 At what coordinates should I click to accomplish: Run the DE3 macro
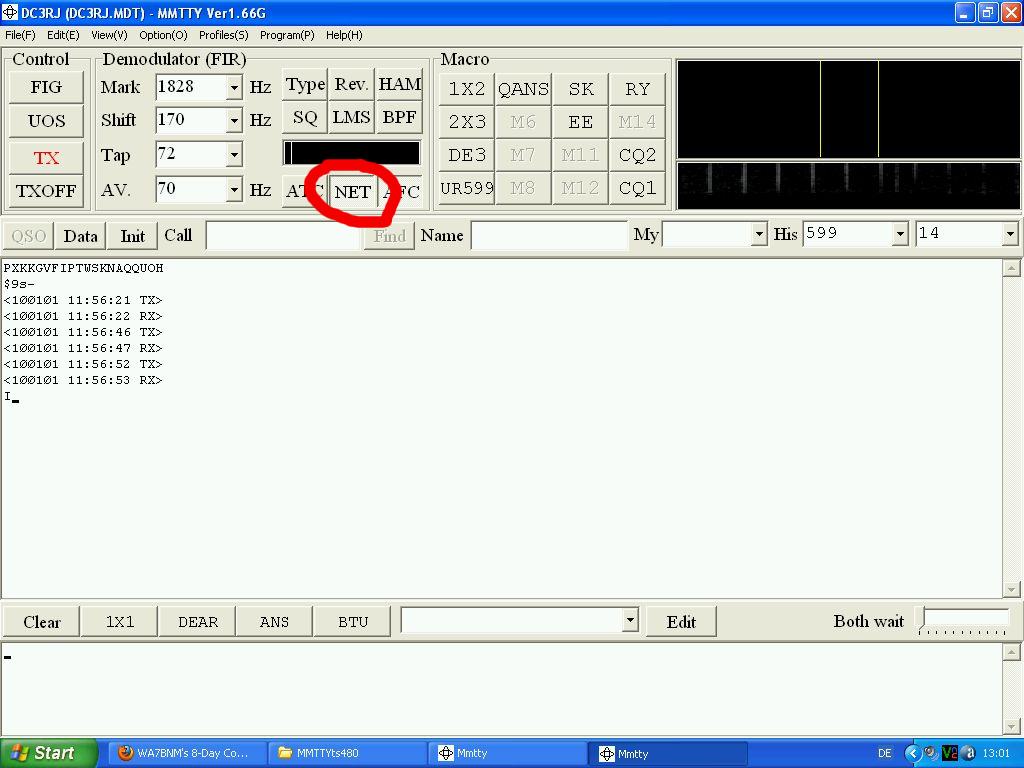tap(467, 155)
